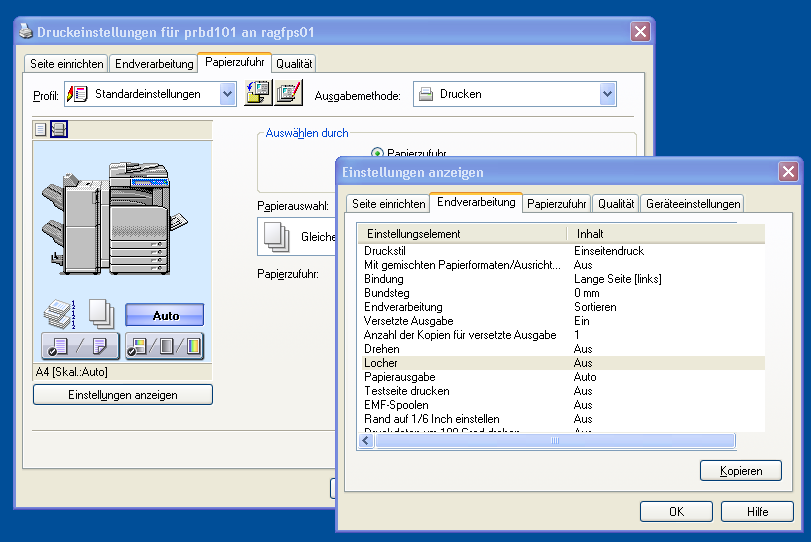Click the collated copies icon with numbered stacks

[59, 314]
